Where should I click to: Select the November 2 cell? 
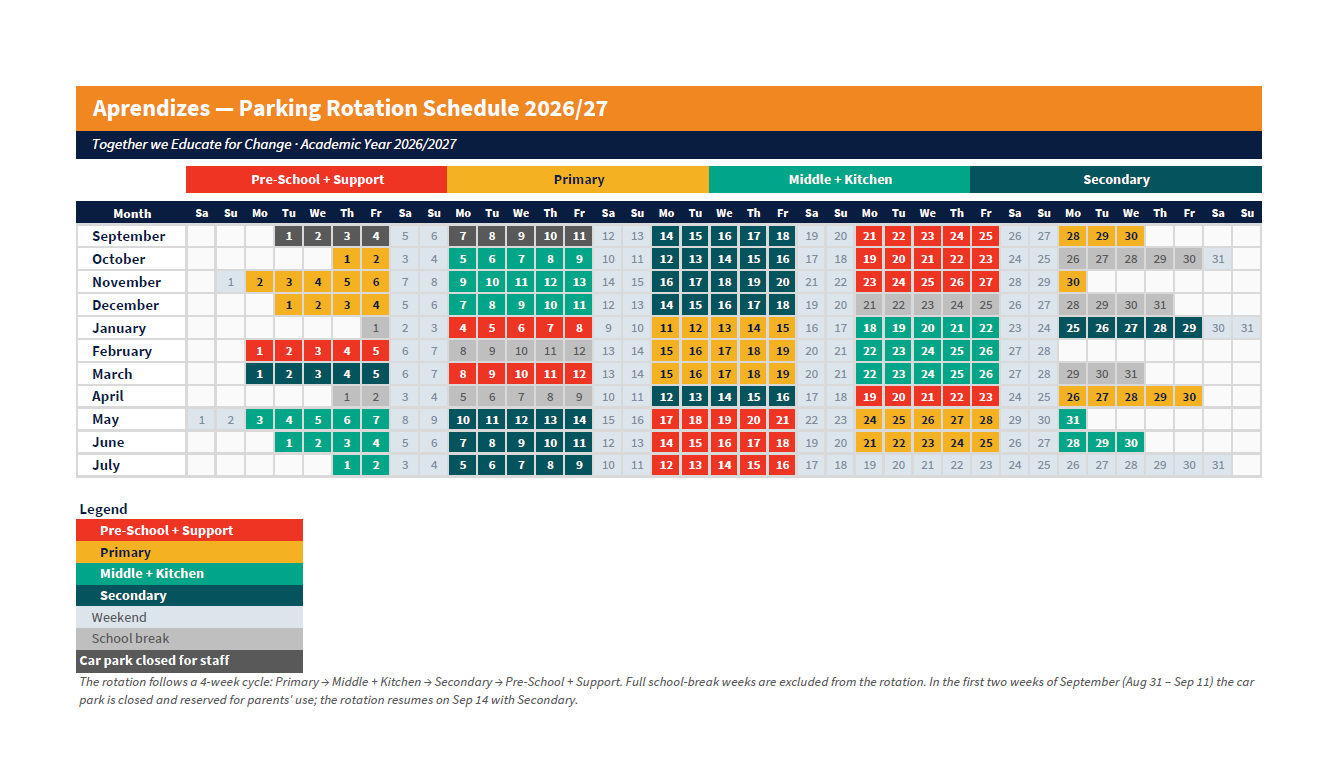(x=260, y=282)
